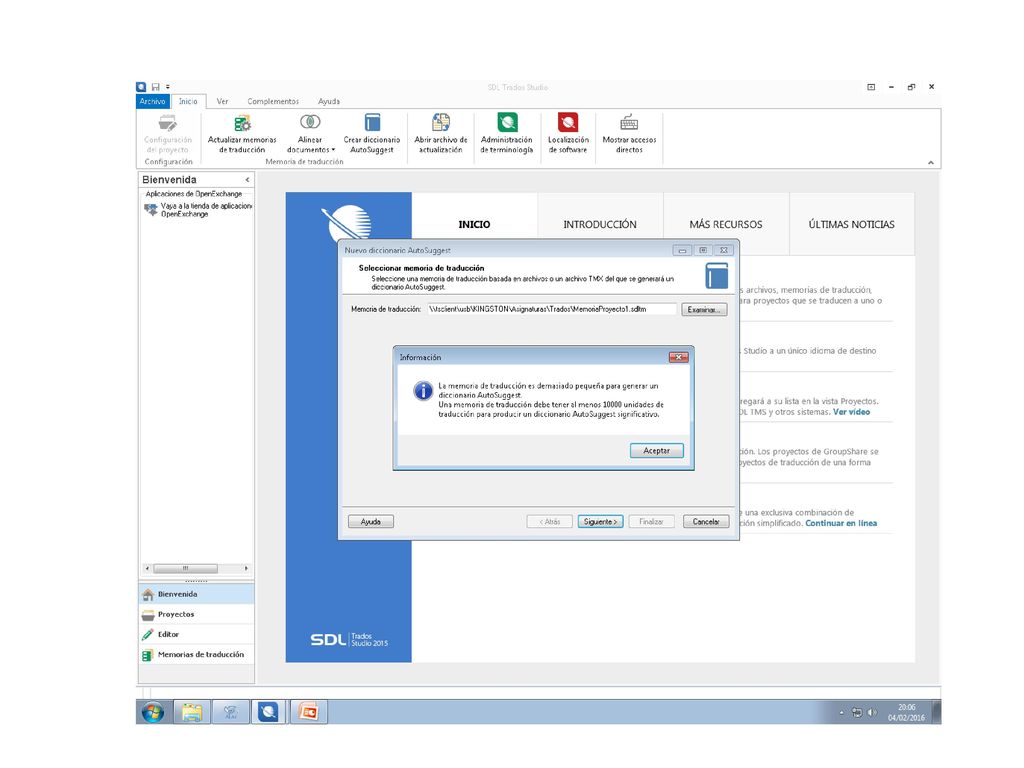The image size is (1024, 768).
Task: Maximize the Nuevo diccionario AutoSuggest window
Action: point(703,250)
